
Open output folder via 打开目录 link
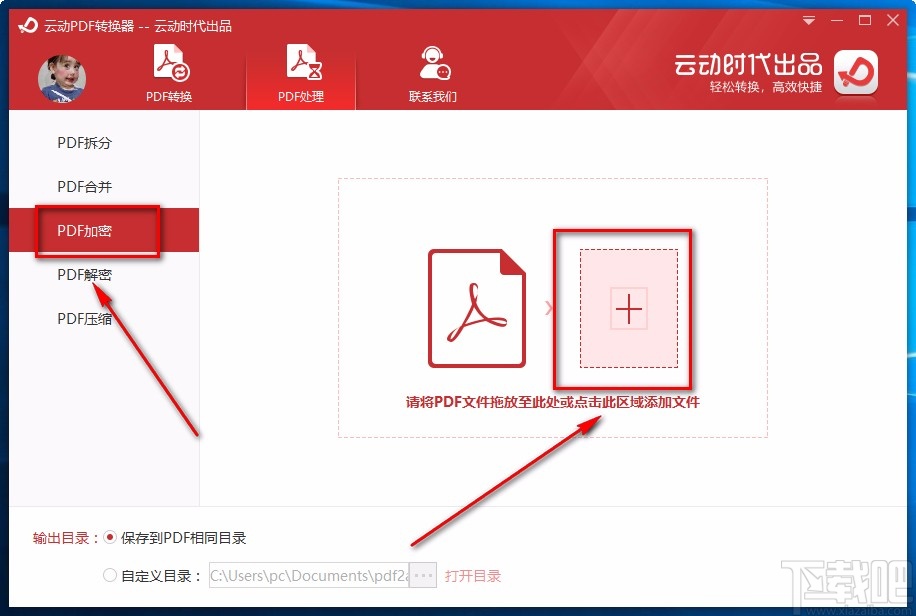tap(473, 575)
